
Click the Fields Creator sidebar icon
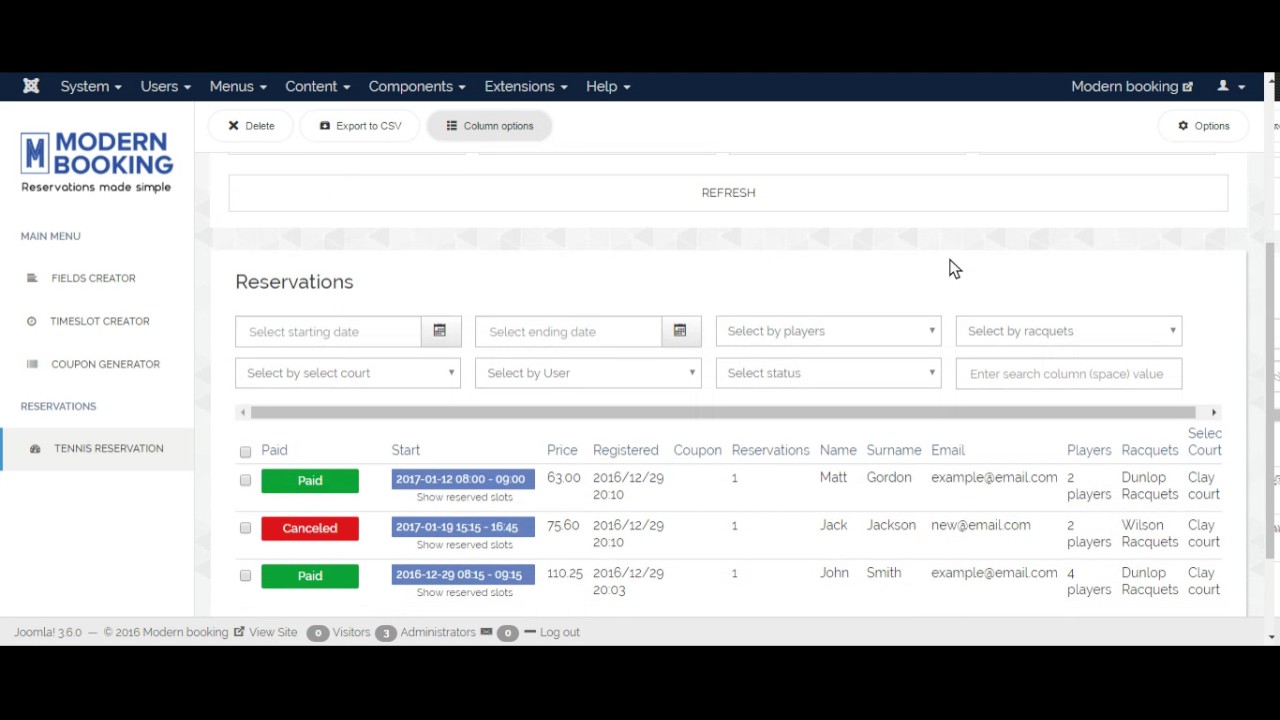32,278
